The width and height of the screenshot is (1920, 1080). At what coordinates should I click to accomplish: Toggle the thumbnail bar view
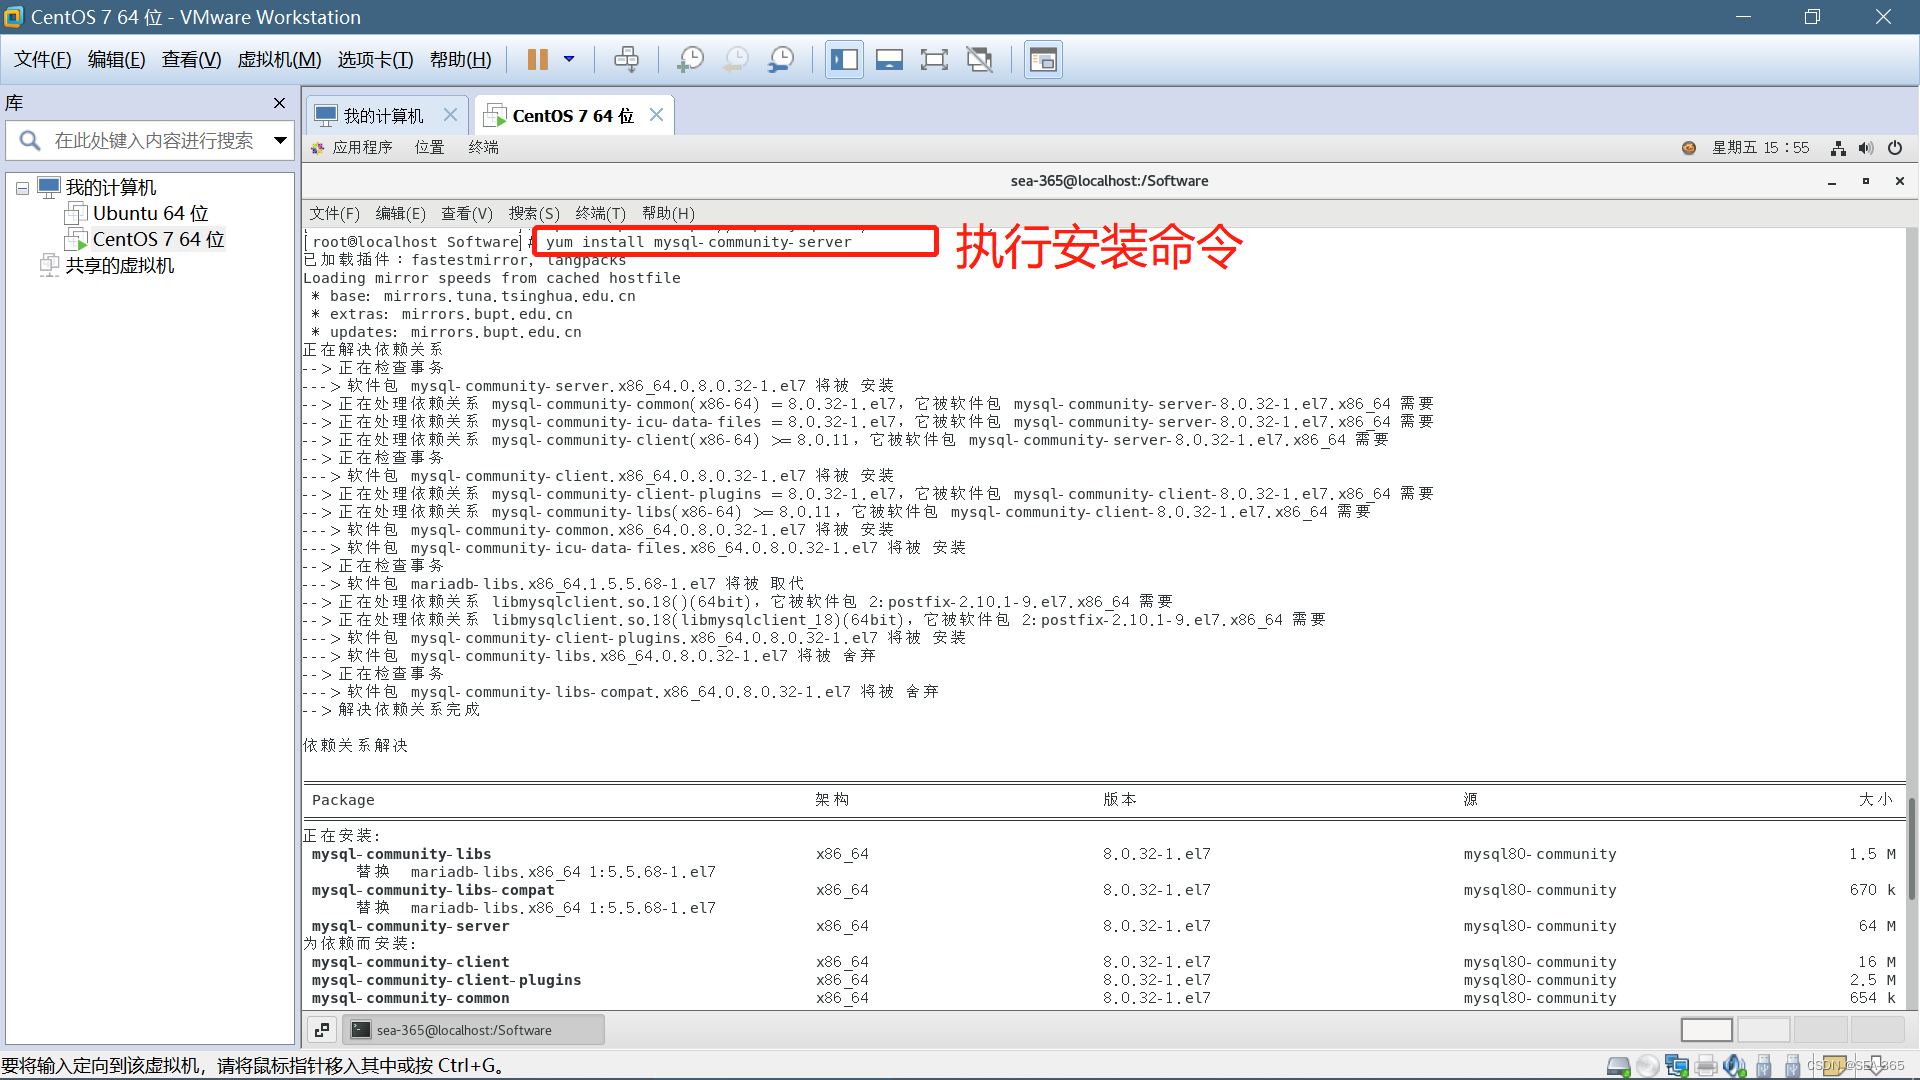[889, 60]
